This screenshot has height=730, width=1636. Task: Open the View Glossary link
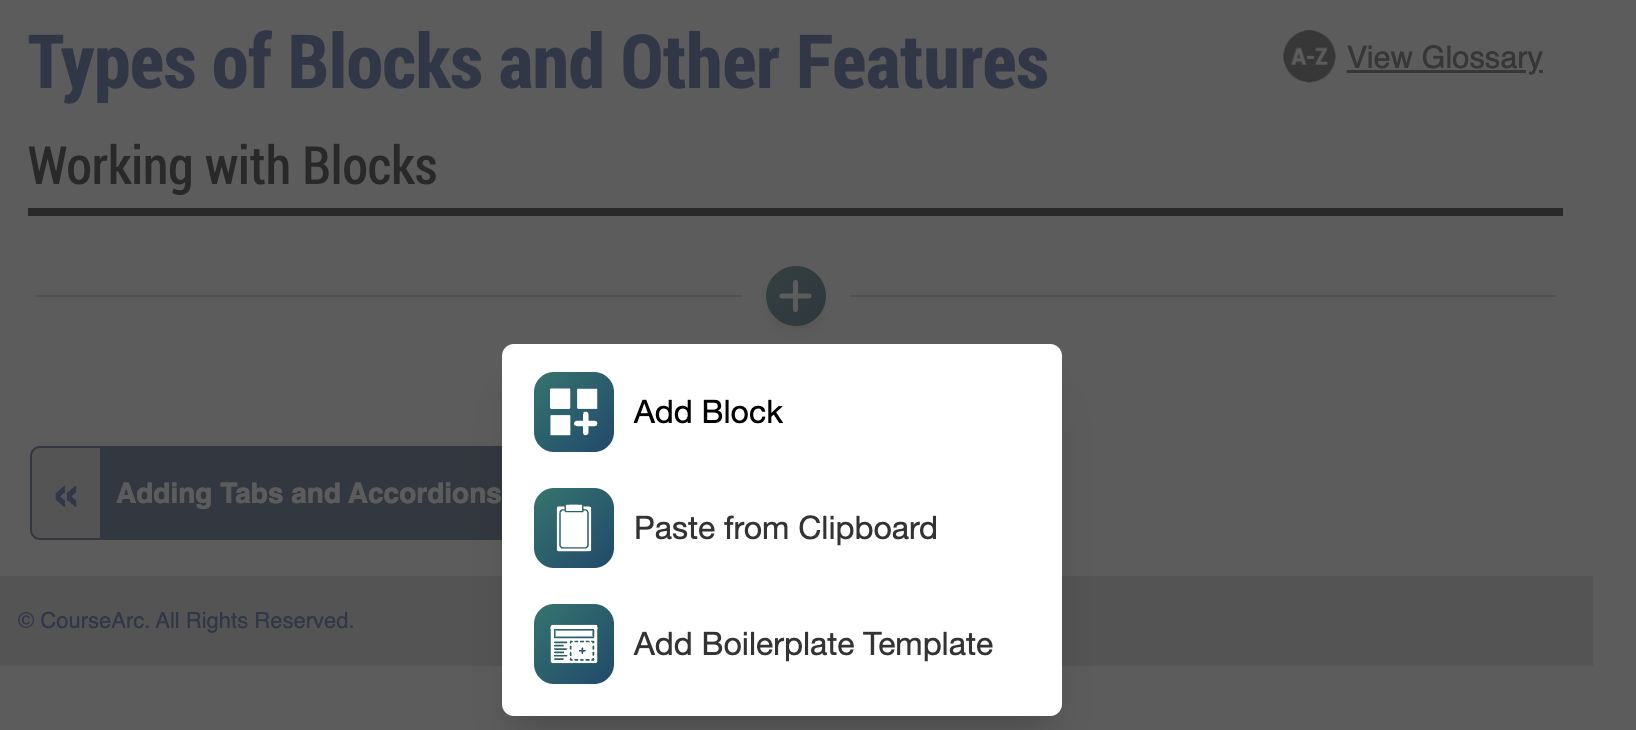1444,58
